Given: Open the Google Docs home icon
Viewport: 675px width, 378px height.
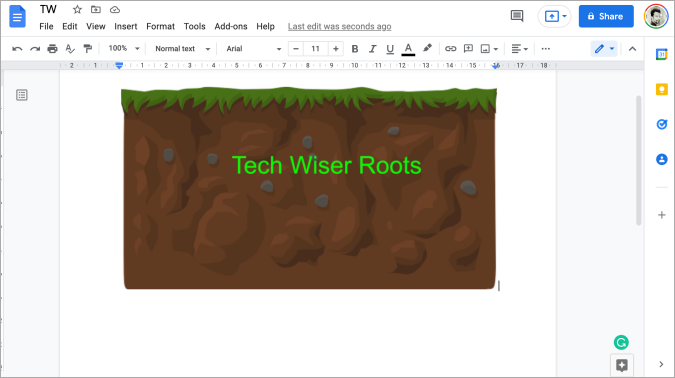Looking at the screenshot, I should click(x=18, y=16).
